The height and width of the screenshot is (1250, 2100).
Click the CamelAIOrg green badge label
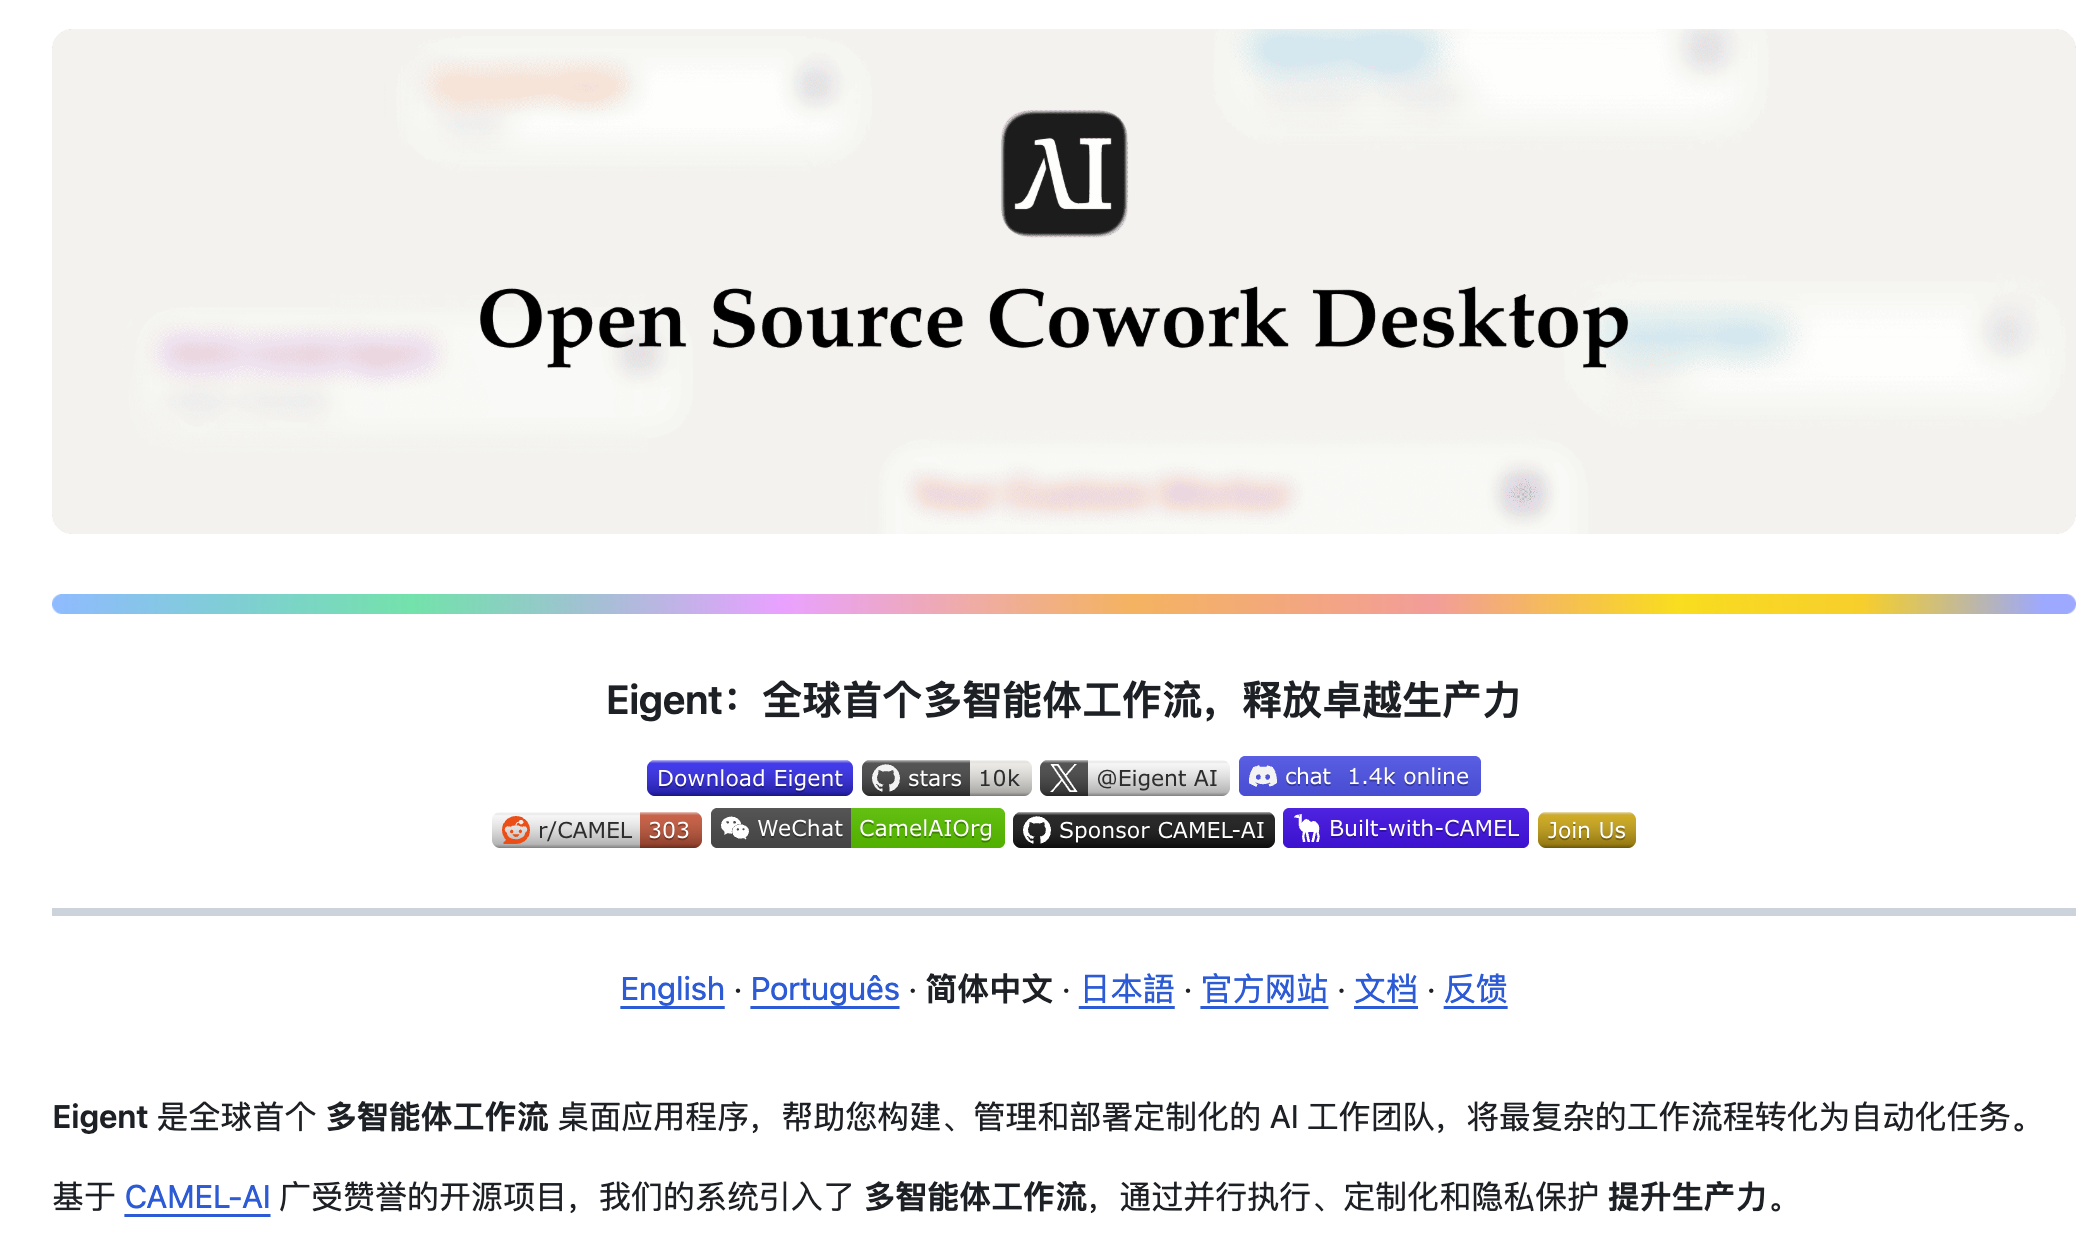(926, 828)
